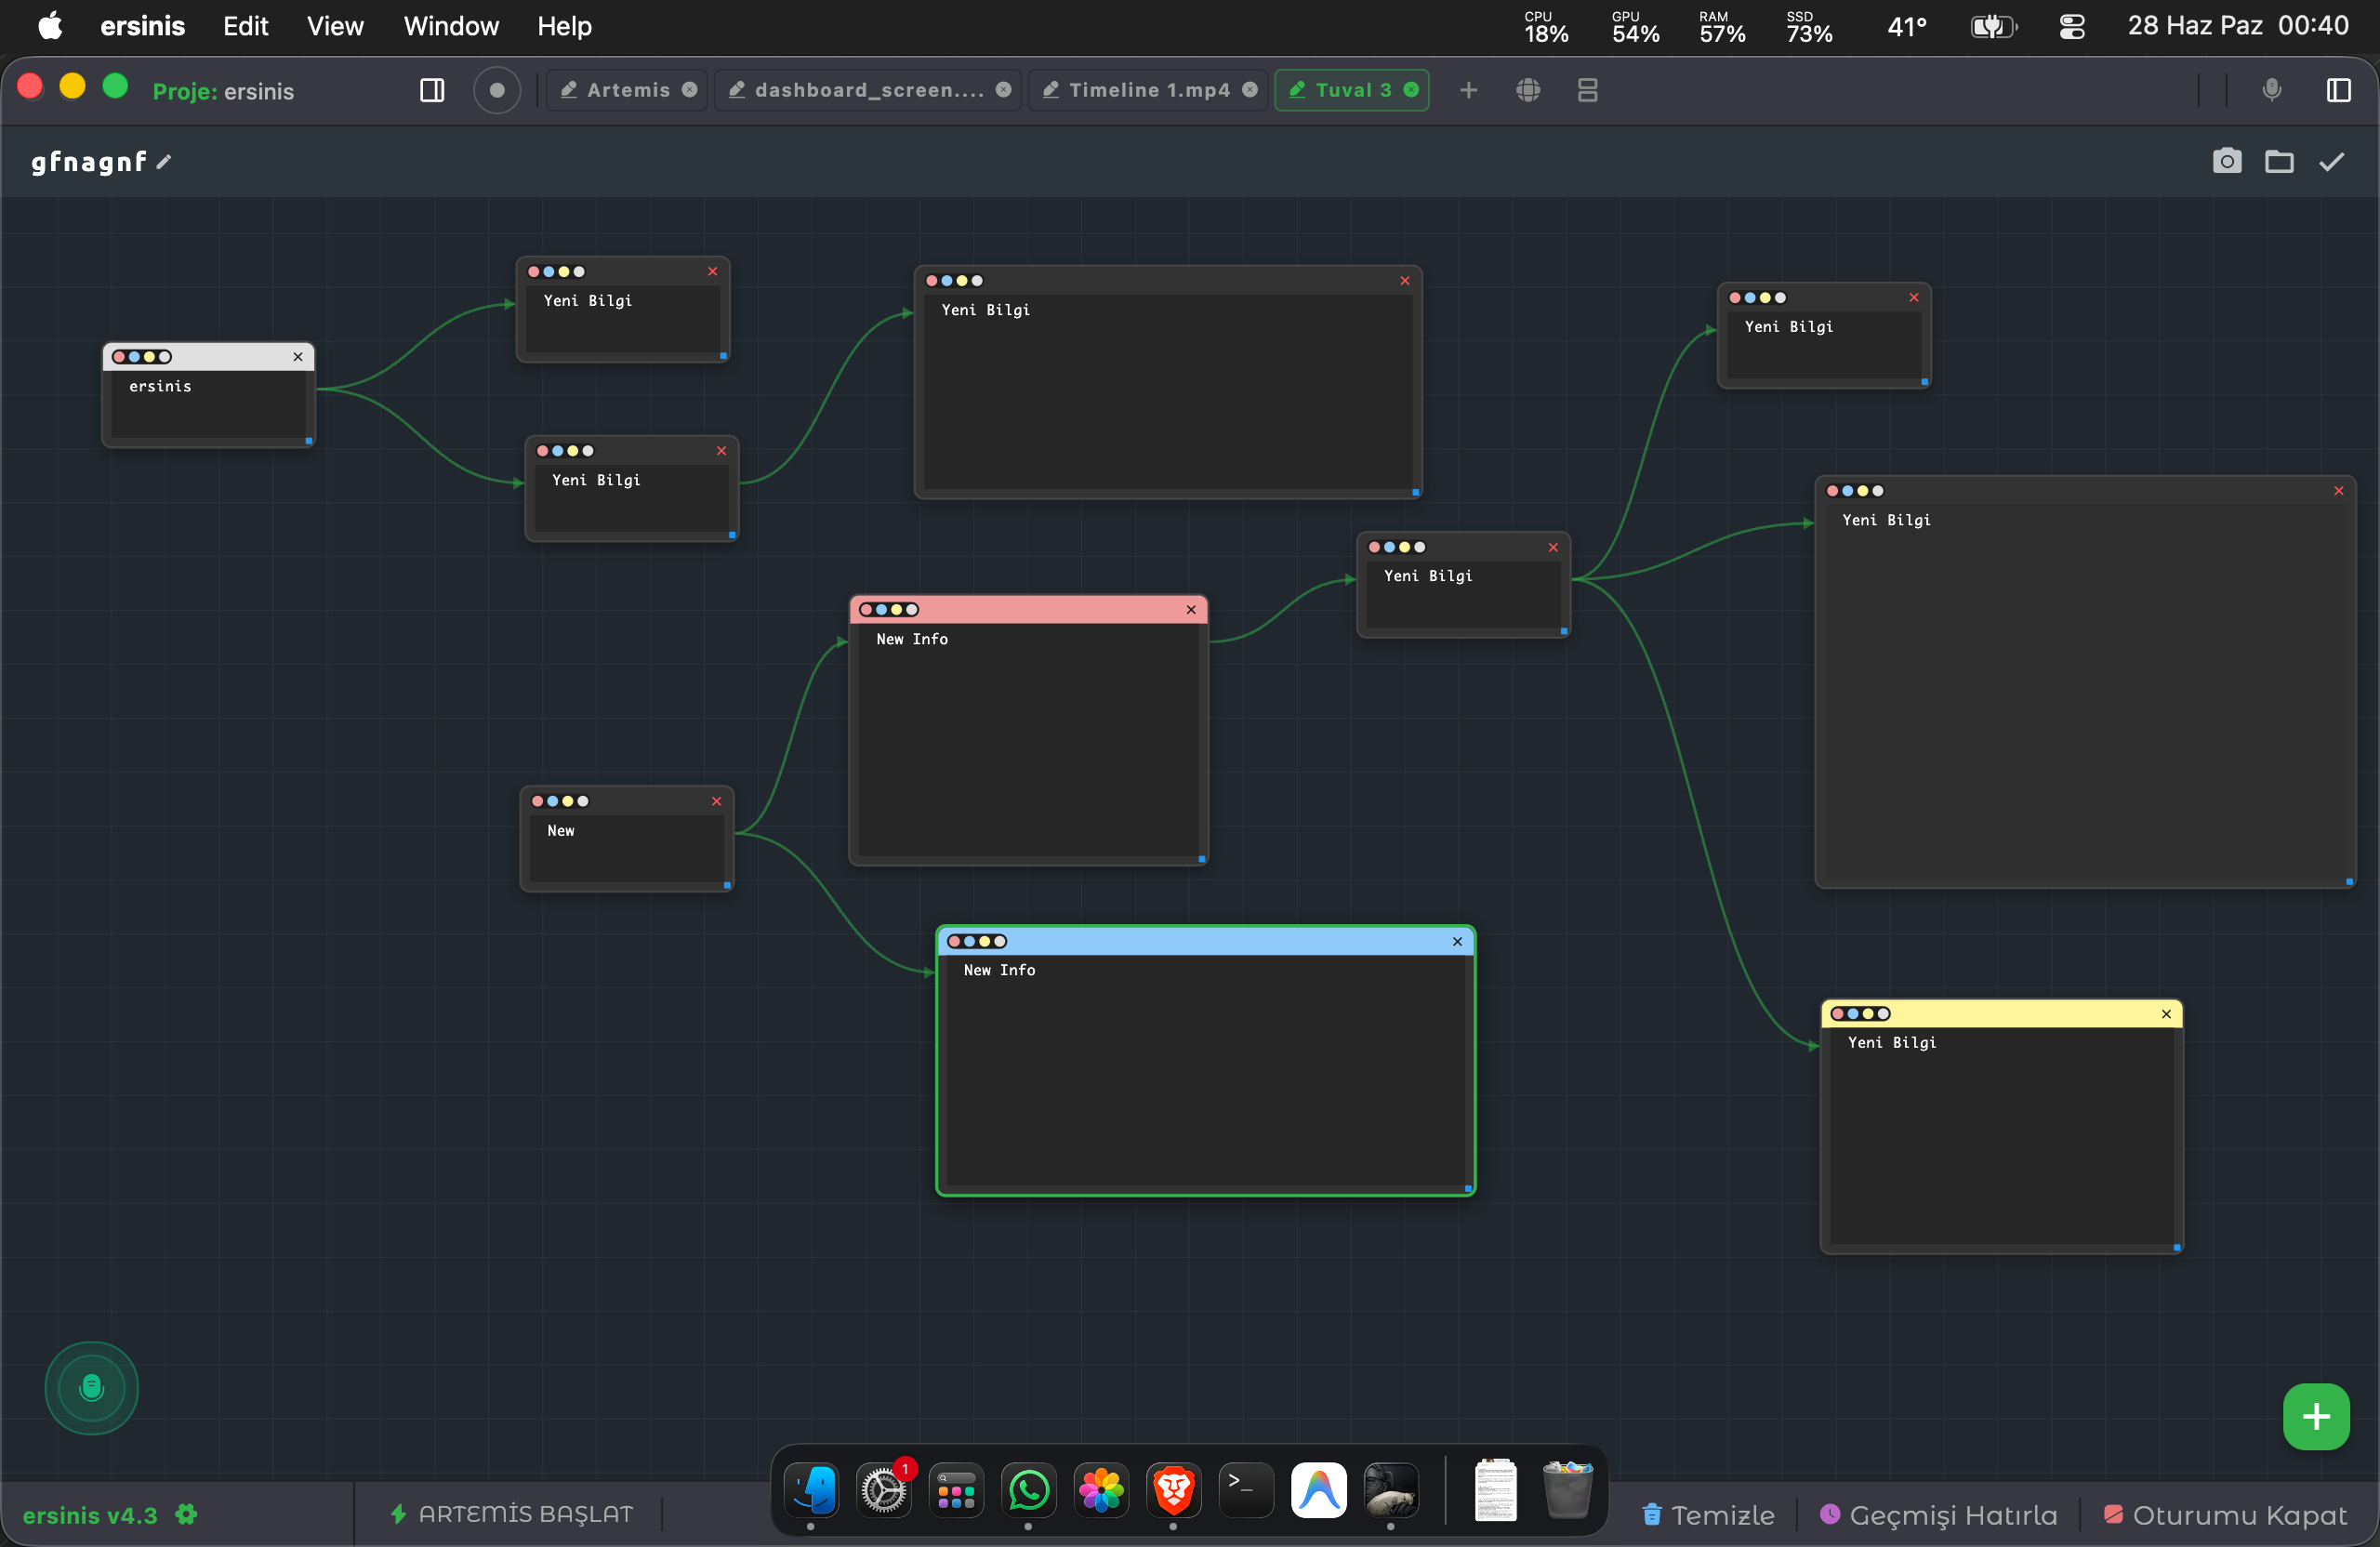Pick red dot on blue-header New Info node

click(955, 942)
